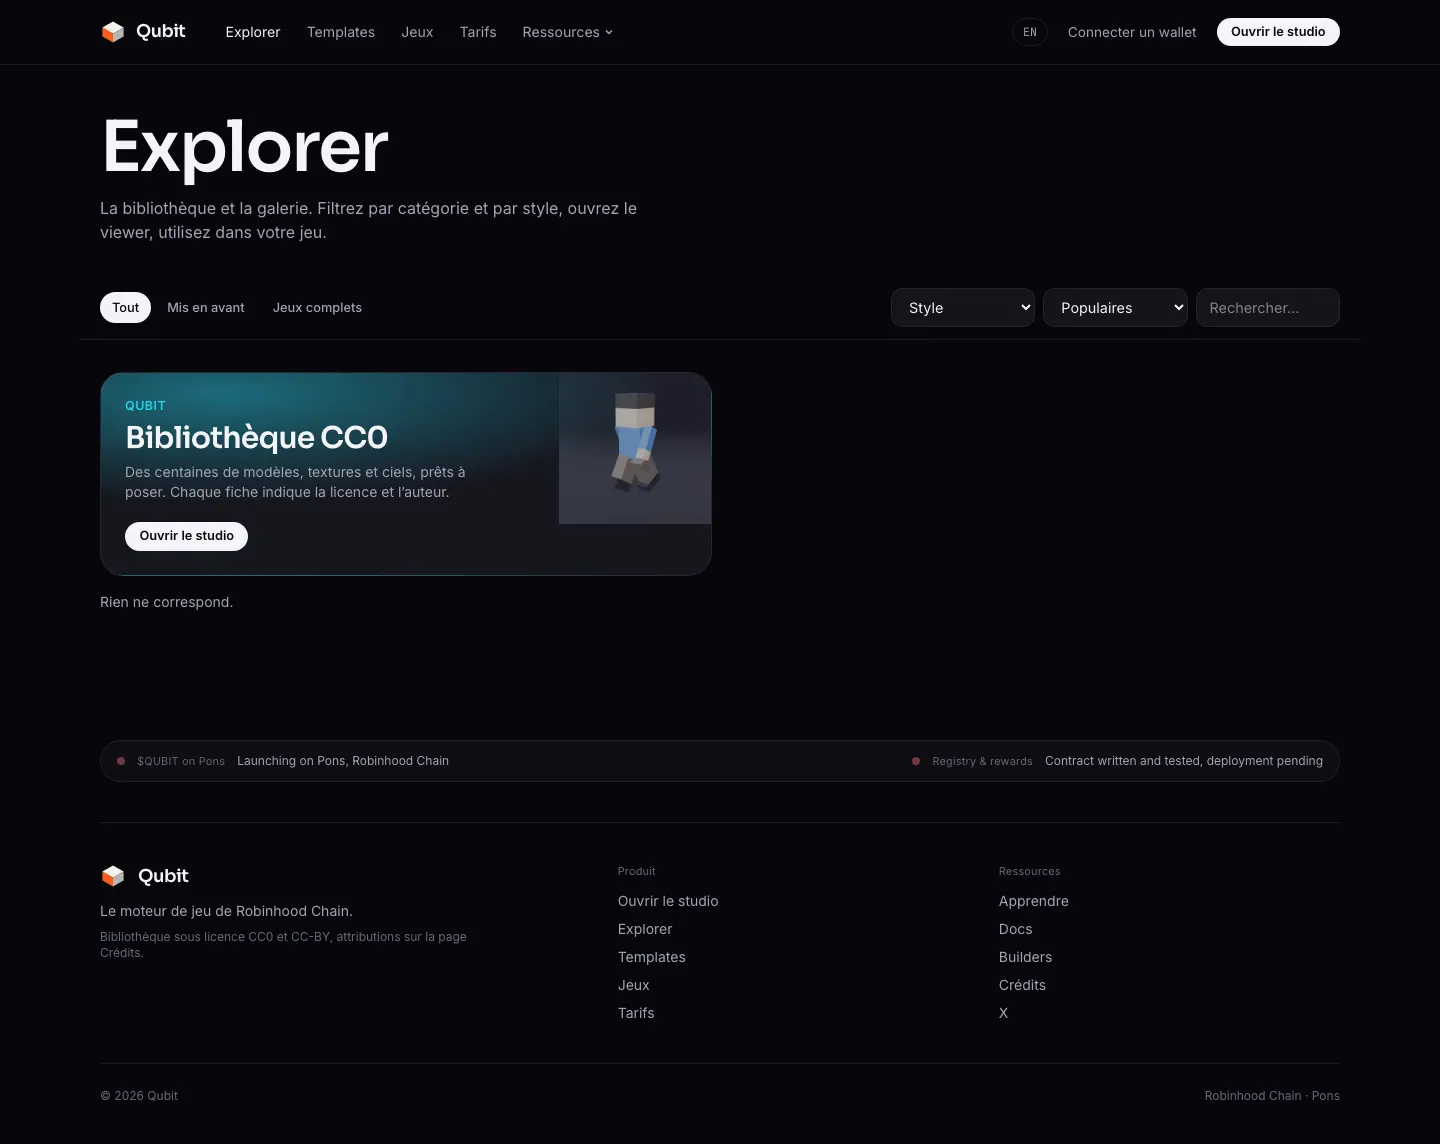The image size is (1440, 1144).
Task: Expand the Ressources header menu
Action: tap(567, 32)
